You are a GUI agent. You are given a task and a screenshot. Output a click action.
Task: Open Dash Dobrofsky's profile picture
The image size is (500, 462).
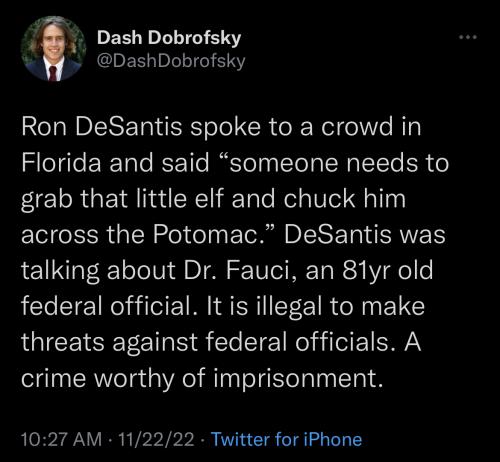[53, 49]
